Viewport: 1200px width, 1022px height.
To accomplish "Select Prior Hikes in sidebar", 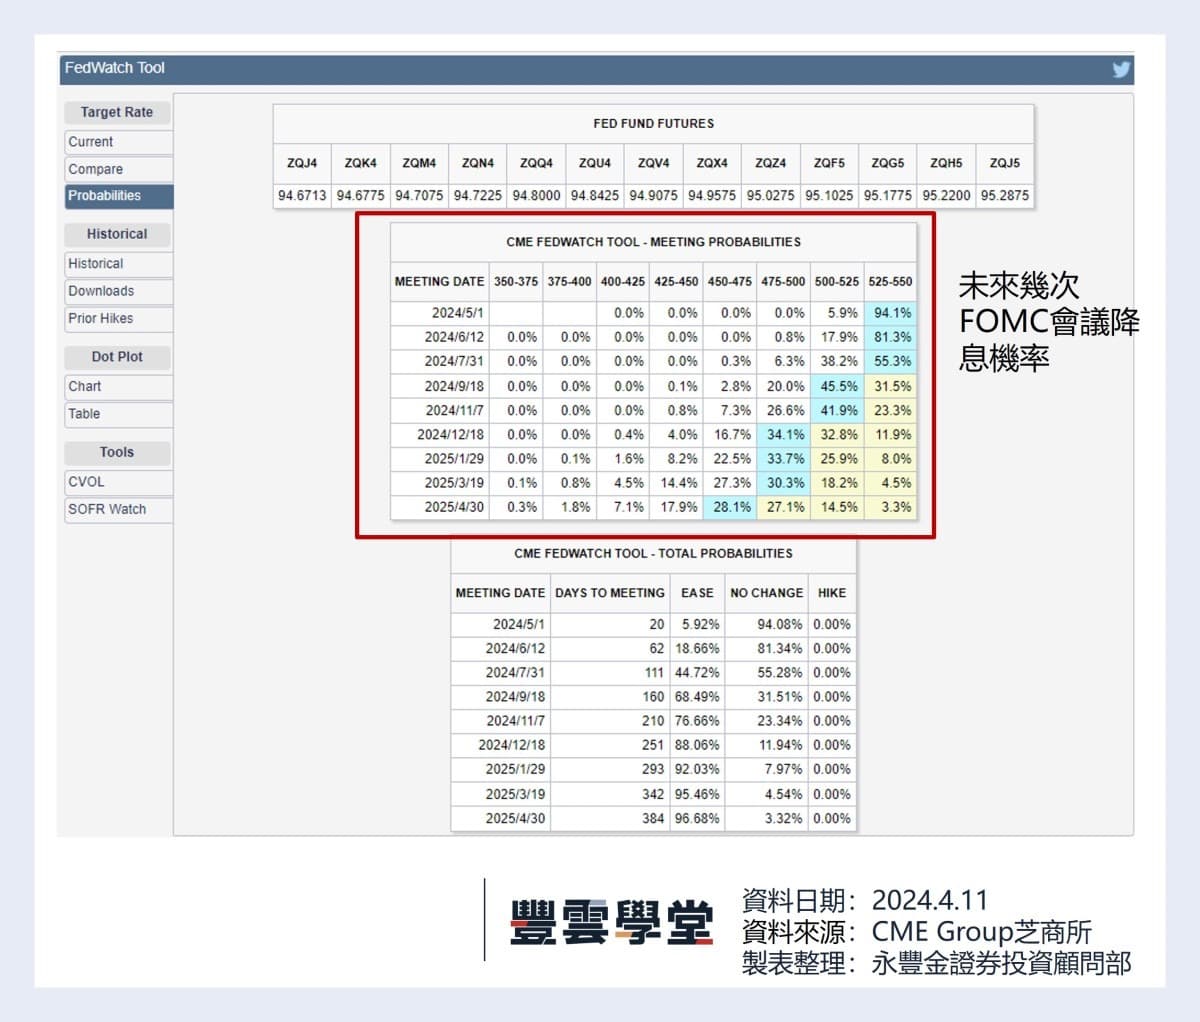I will click(x=101, y=318).
